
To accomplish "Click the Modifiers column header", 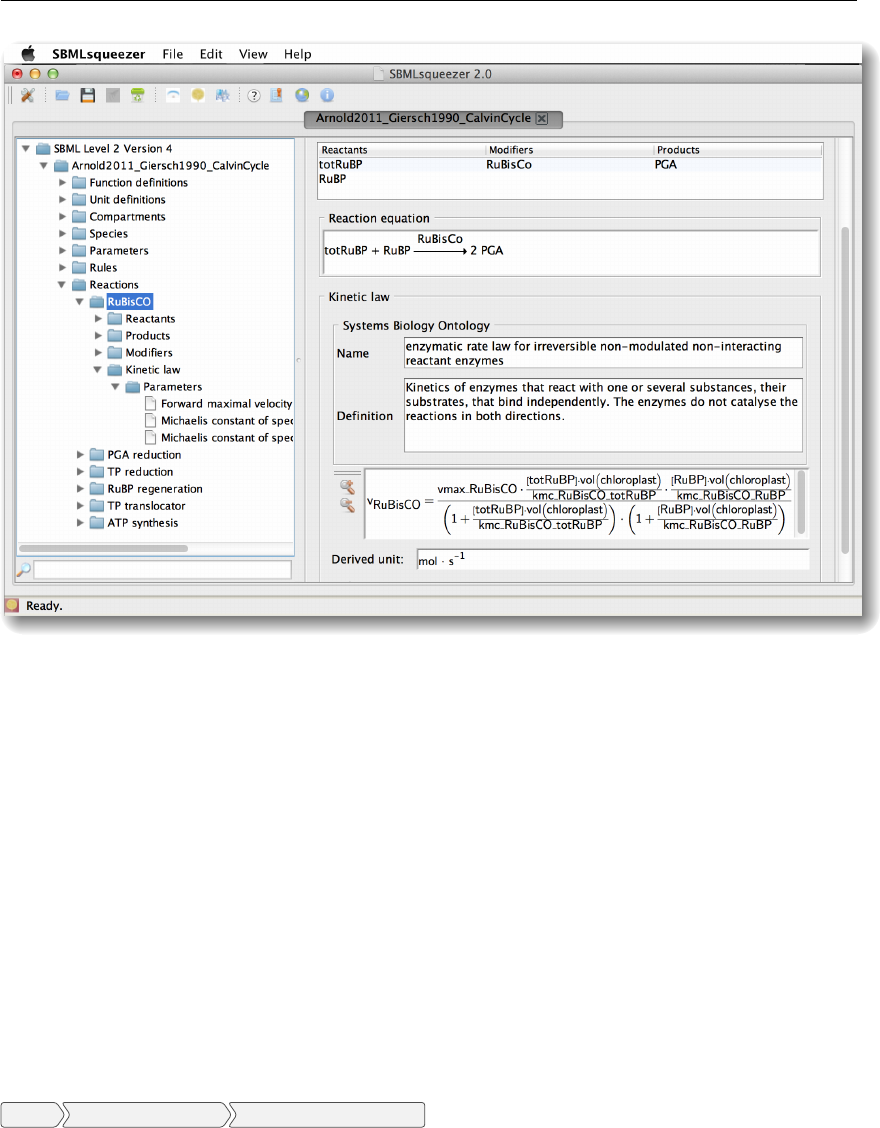I will pyautogui.click(x=569, y=150).
